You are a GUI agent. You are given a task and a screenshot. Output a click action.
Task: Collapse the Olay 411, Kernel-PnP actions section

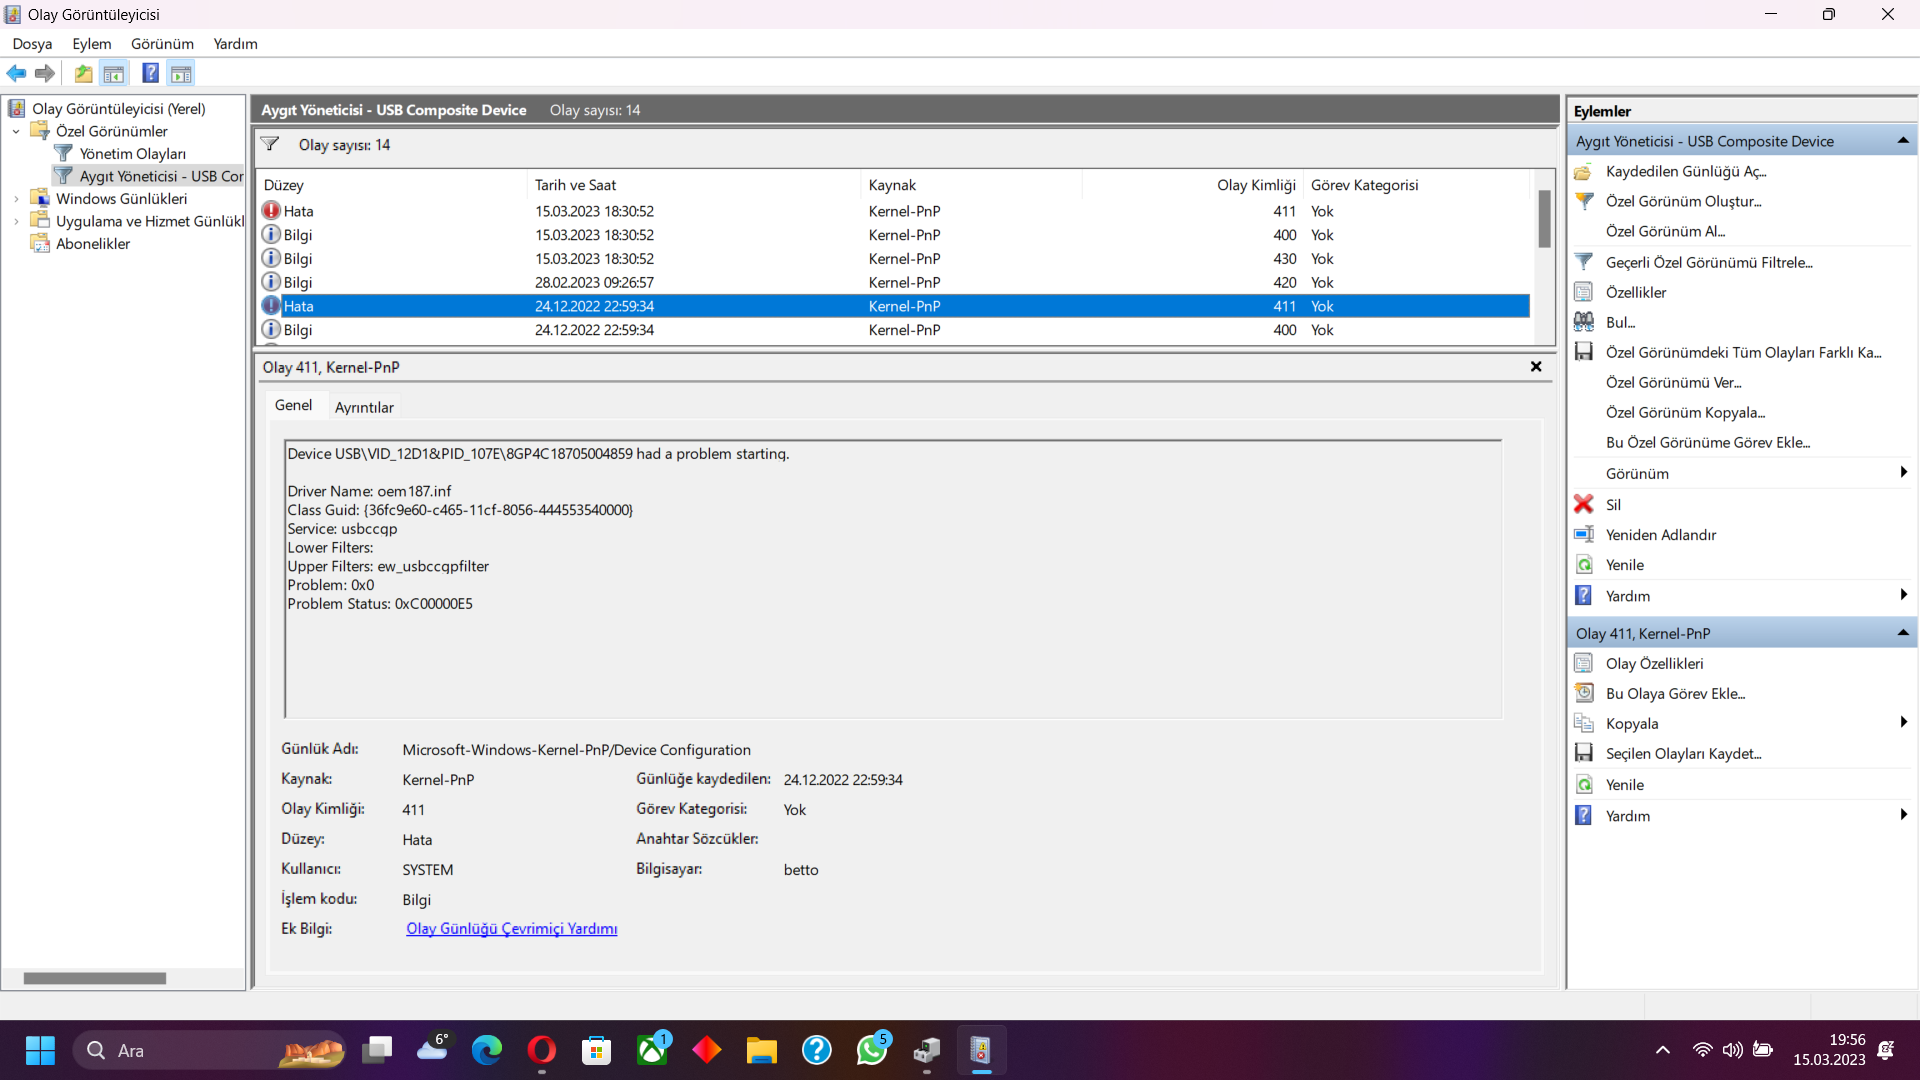tap(1902, 633)
